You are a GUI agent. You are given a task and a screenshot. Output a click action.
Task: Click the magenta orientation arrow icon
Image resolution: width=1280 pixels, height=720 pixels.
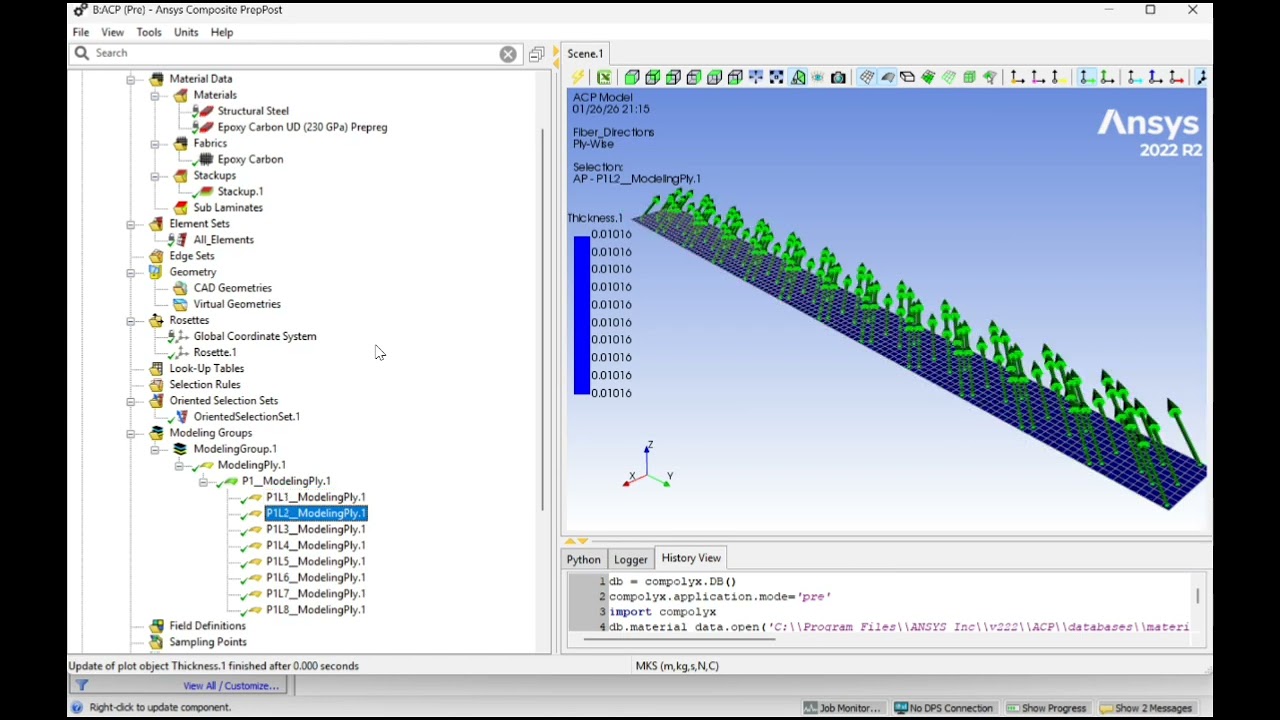tap(1037, 77)
